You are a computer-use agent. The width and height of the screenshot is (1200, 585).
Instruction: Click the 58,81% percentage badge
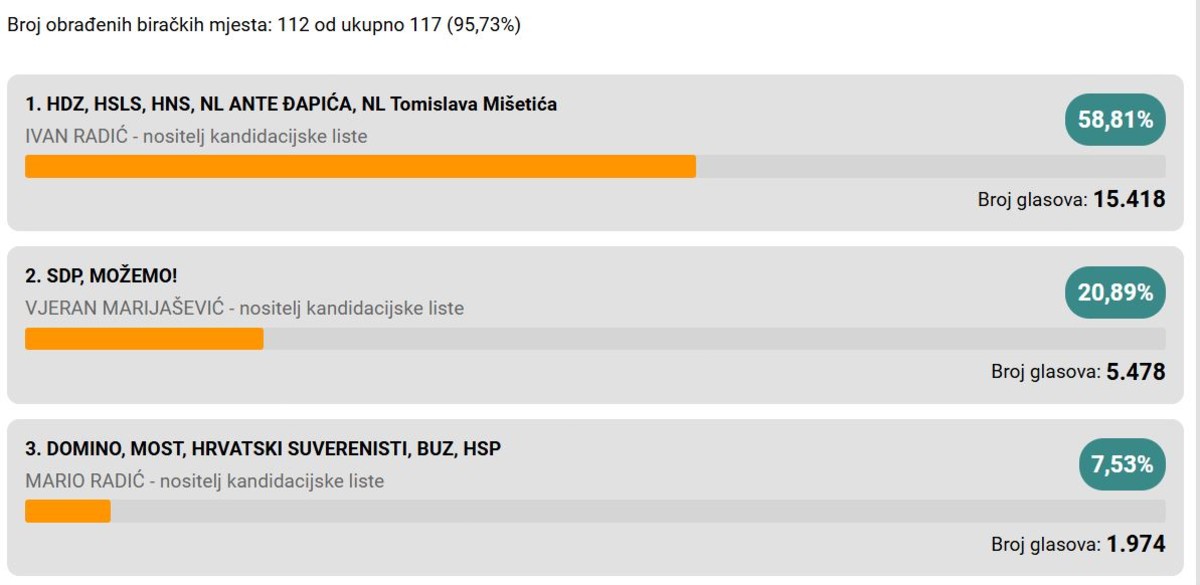[x=1115, y=120]
